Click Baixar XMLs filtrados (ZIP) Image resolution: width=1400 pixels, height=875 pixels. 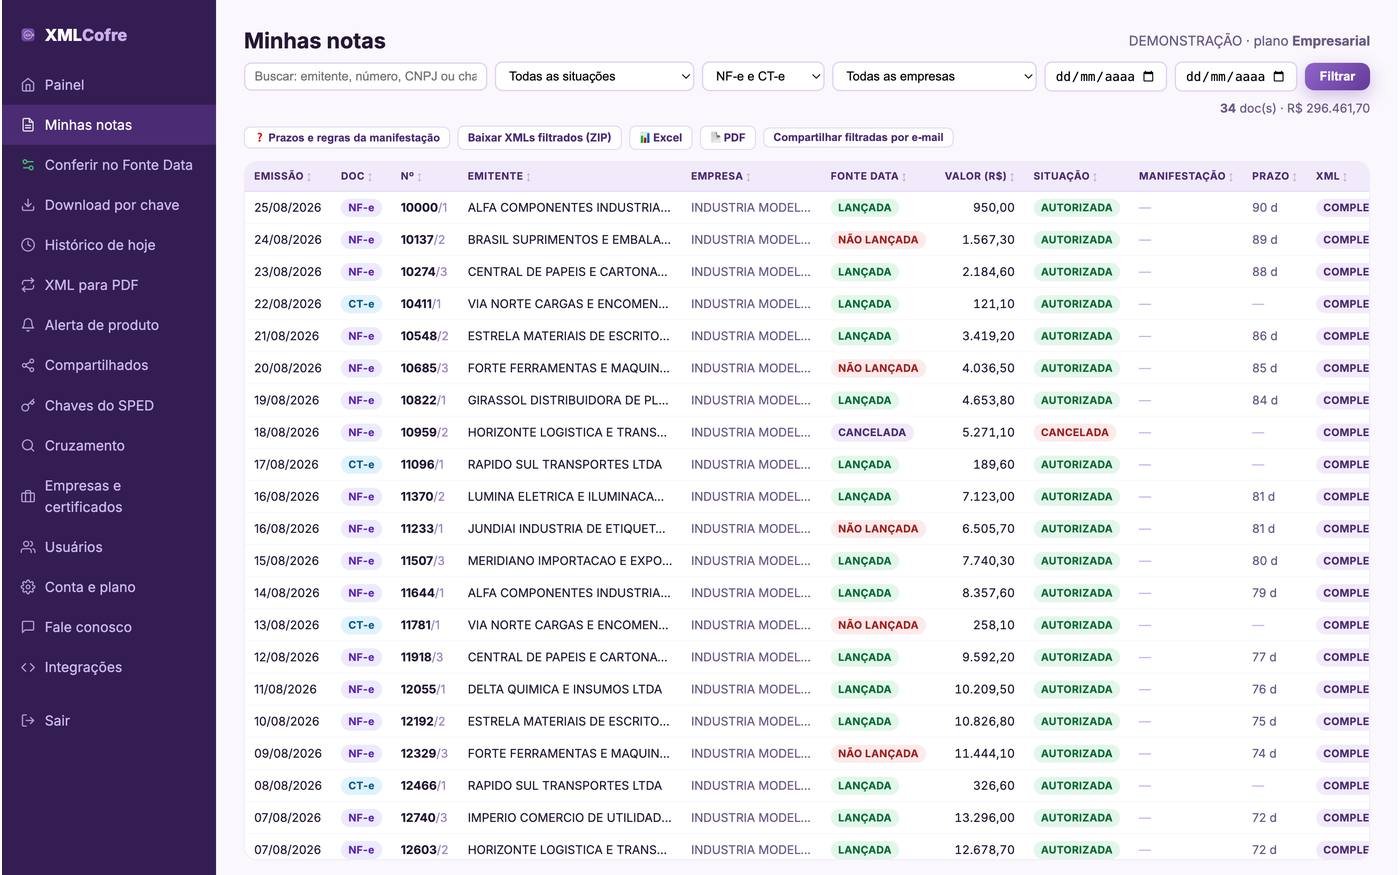pyautogui.click(x=539, y=138)
